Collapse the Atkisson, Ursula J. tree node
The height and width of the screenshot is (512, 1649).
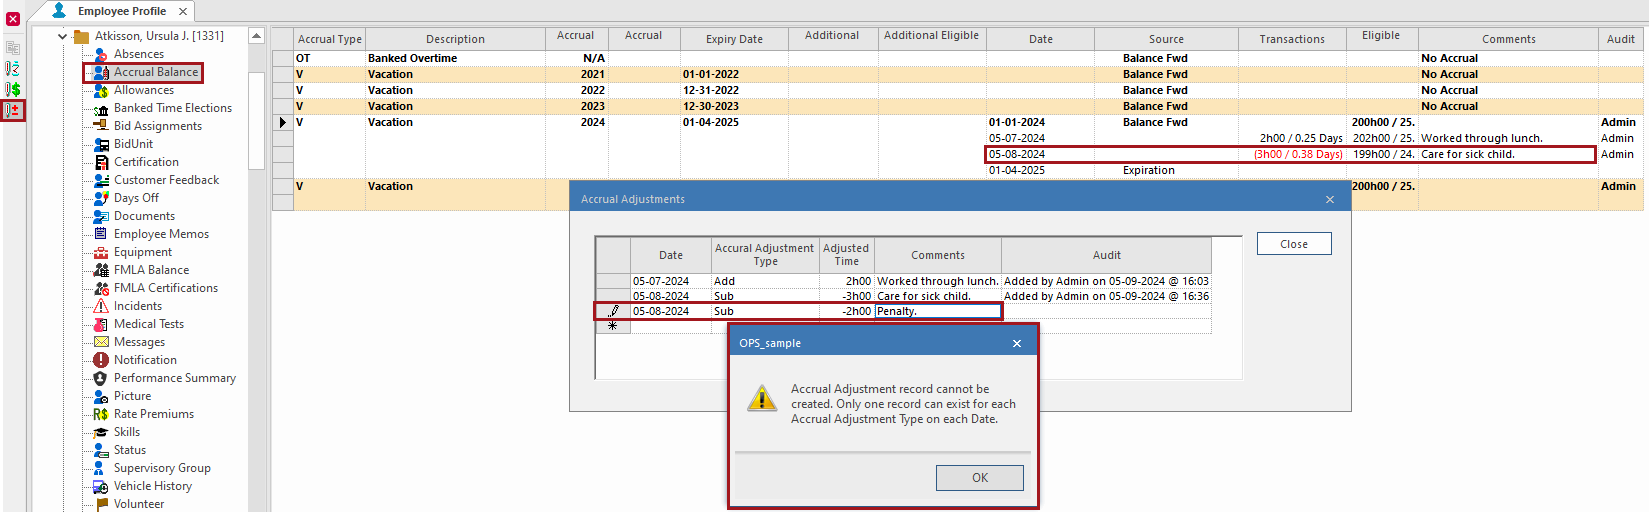[63, 36]
